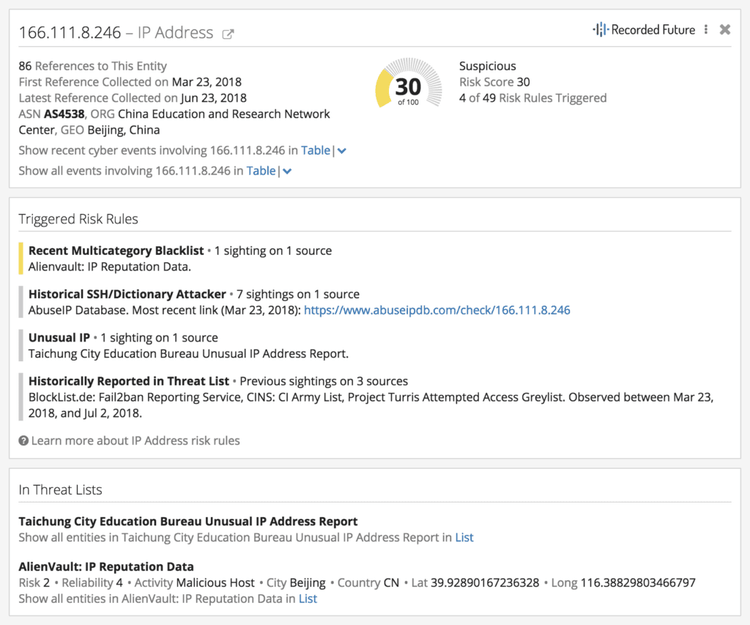
Task: Open the three-dot options menu
Action: [706, 30]
